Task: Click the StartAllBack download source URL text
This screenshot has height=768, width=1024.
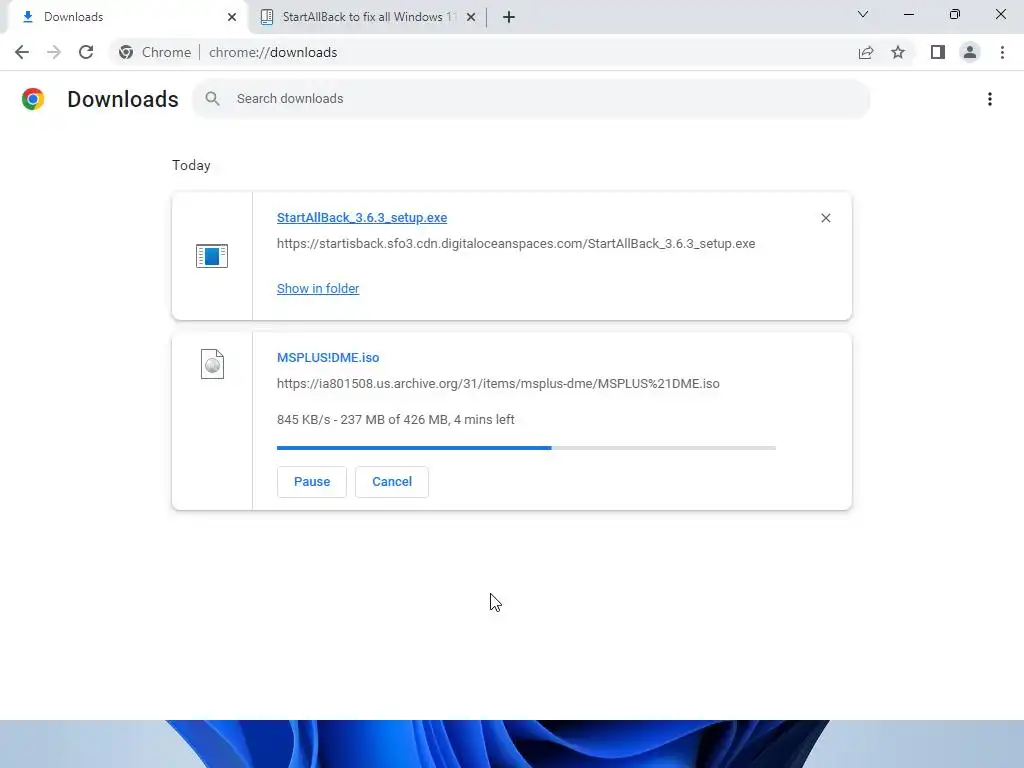Action: click(x=516, y=244)
